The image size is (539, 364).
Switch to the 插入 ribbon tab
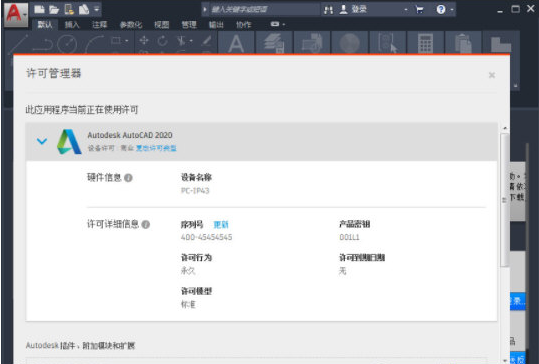point(72,24)
